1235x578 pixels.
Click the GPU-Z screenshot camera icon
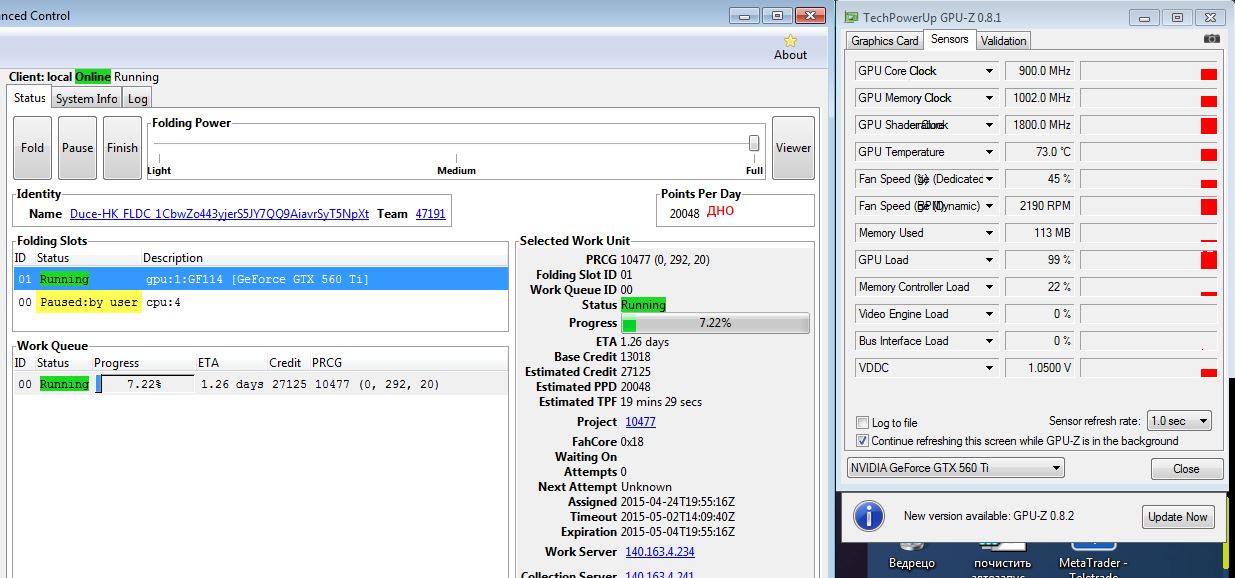(x=1212, y=39)
